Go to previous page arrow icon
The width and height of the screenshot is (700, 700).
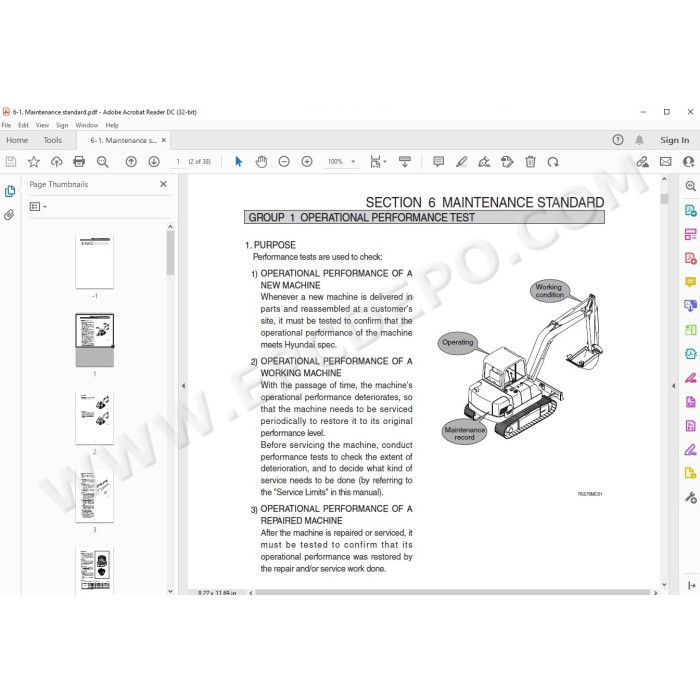(x=131, y=162)
